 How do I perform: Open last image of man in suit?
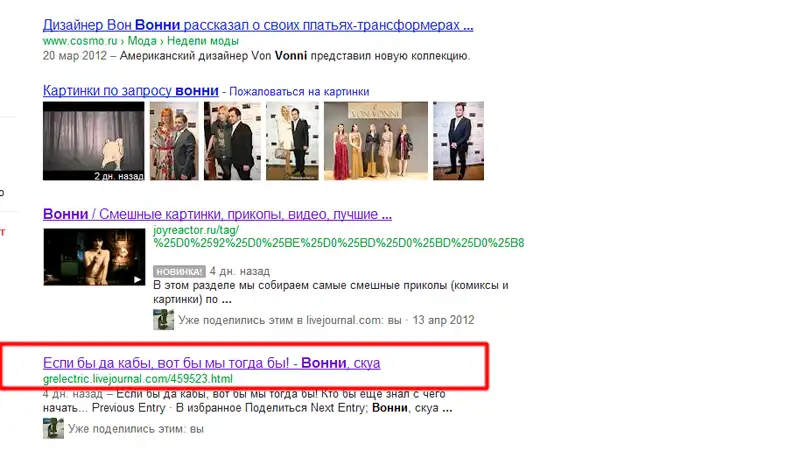[x=459, y=141]
